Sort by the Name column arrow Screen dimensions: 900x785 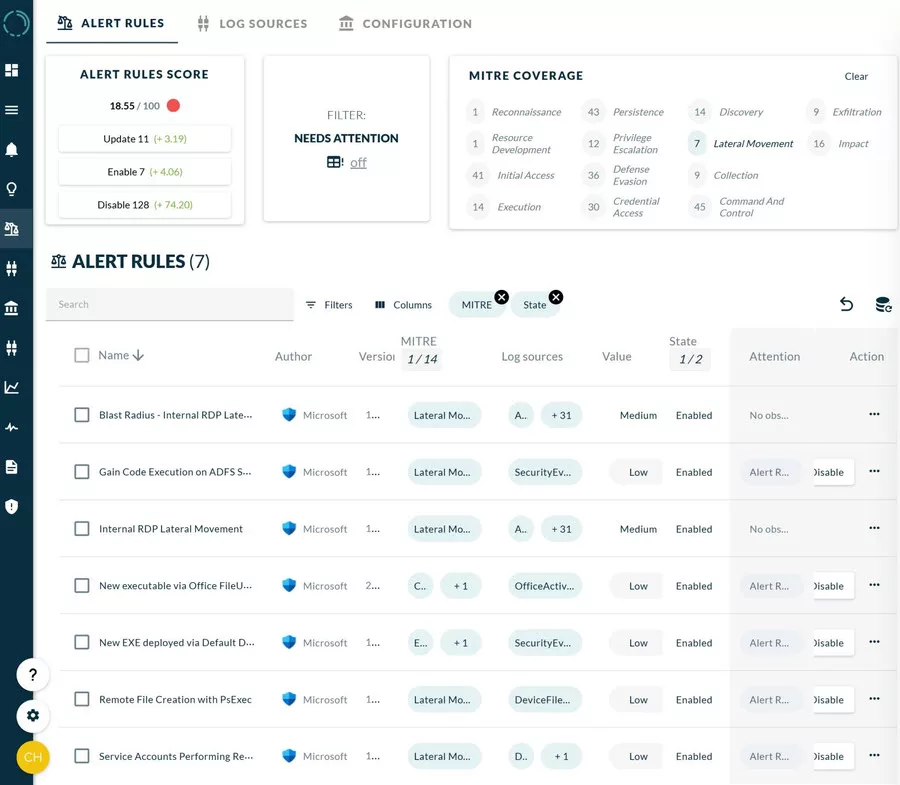coord(138,356)
